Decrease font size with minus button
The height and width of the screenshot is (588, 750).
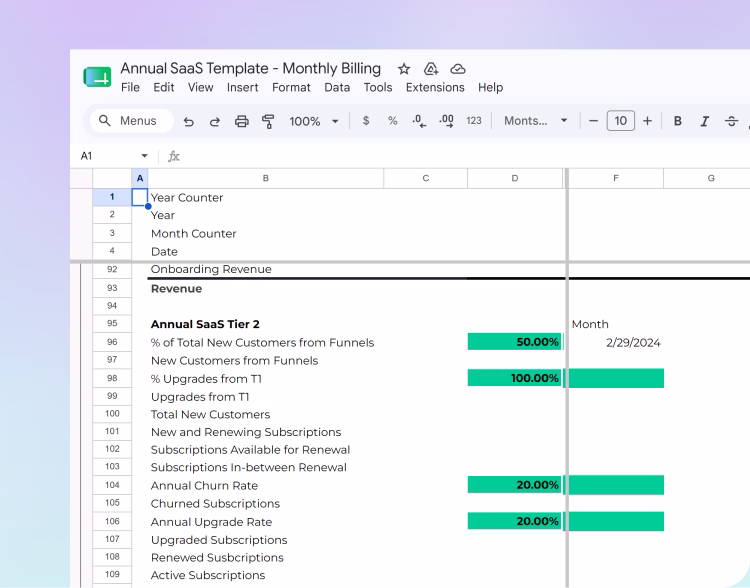click(594, 121)
